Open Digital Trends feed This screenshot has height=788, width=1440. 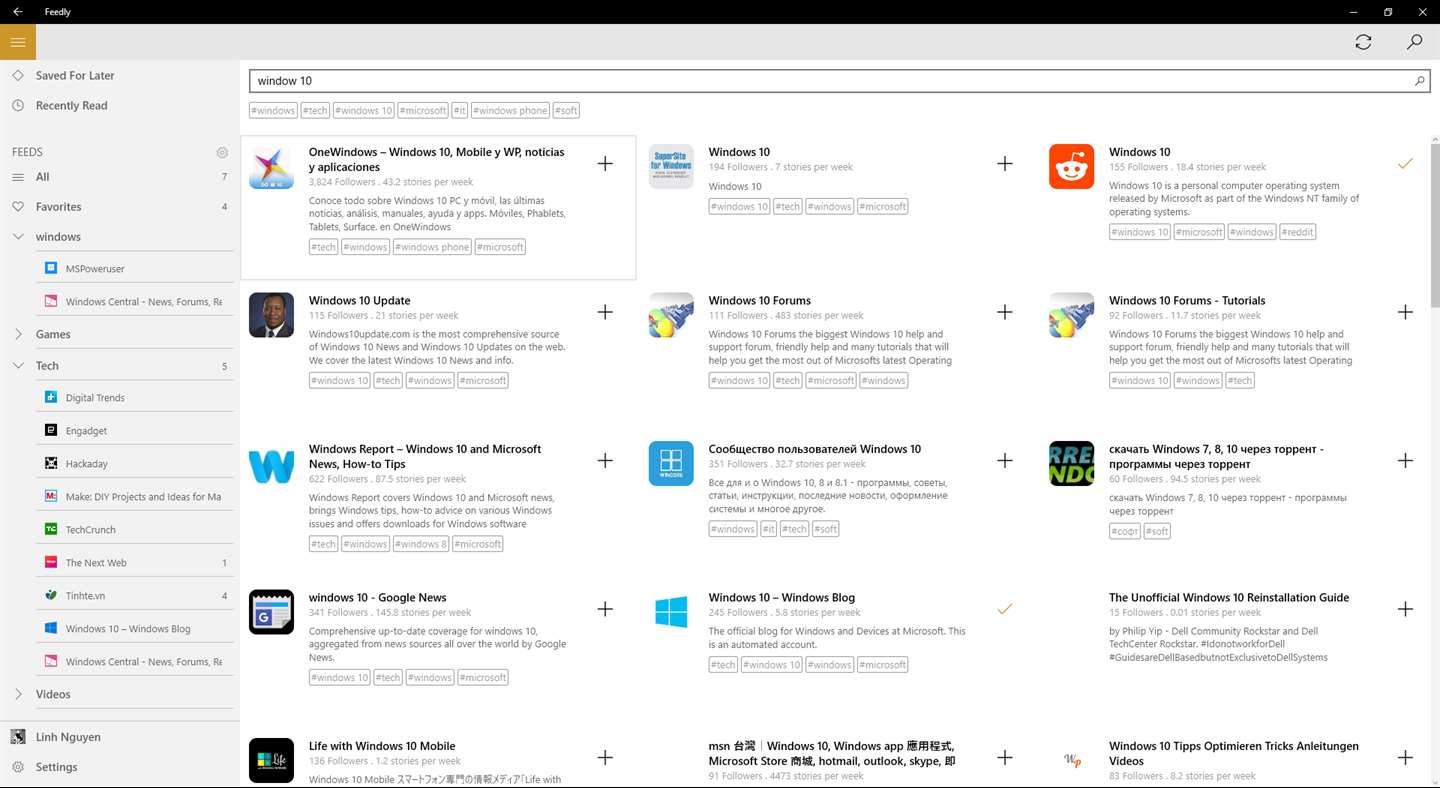tap(95, 398)
